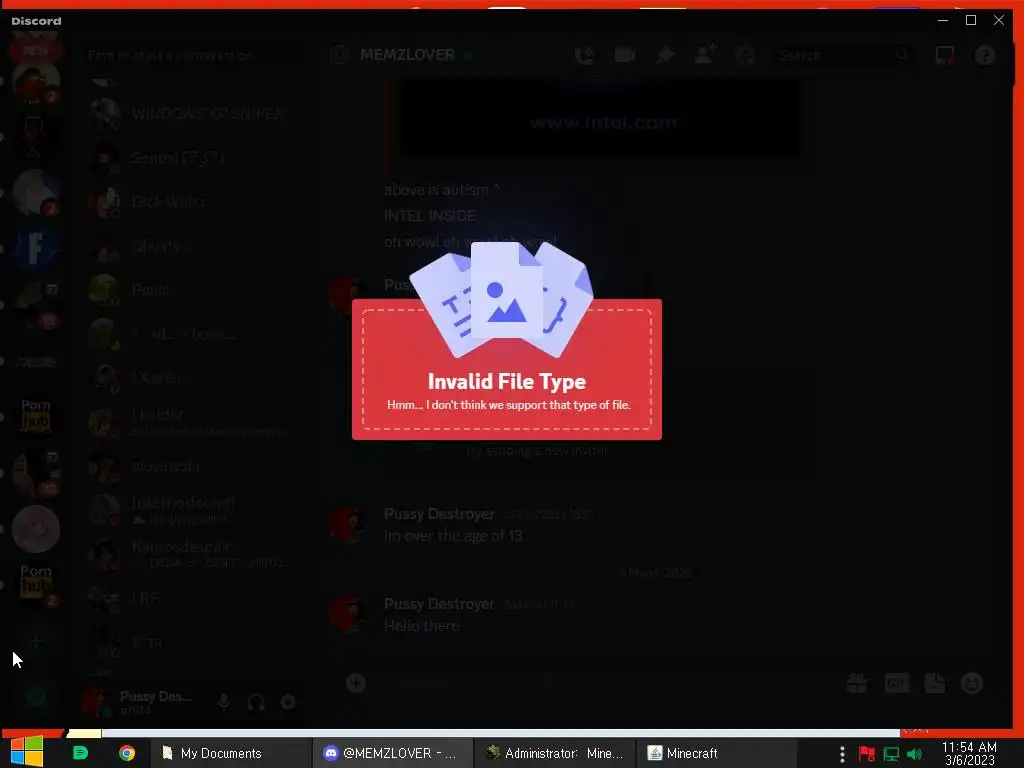The height and width of the screenshot is (768, 1024).
Task: Click the red flag tray icon
Action: (x=867, y=754)
